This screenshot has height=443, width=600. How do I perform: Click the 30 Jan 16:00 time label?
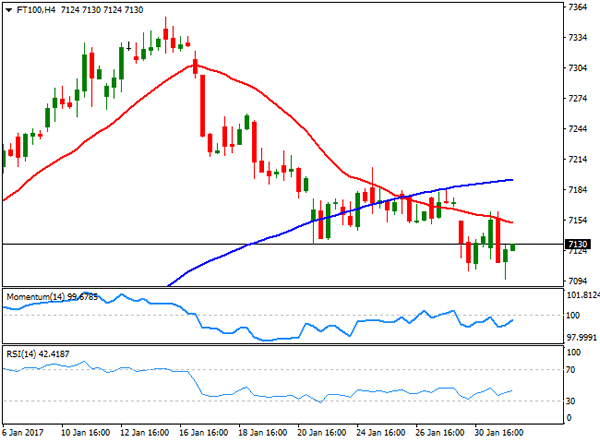499,433
